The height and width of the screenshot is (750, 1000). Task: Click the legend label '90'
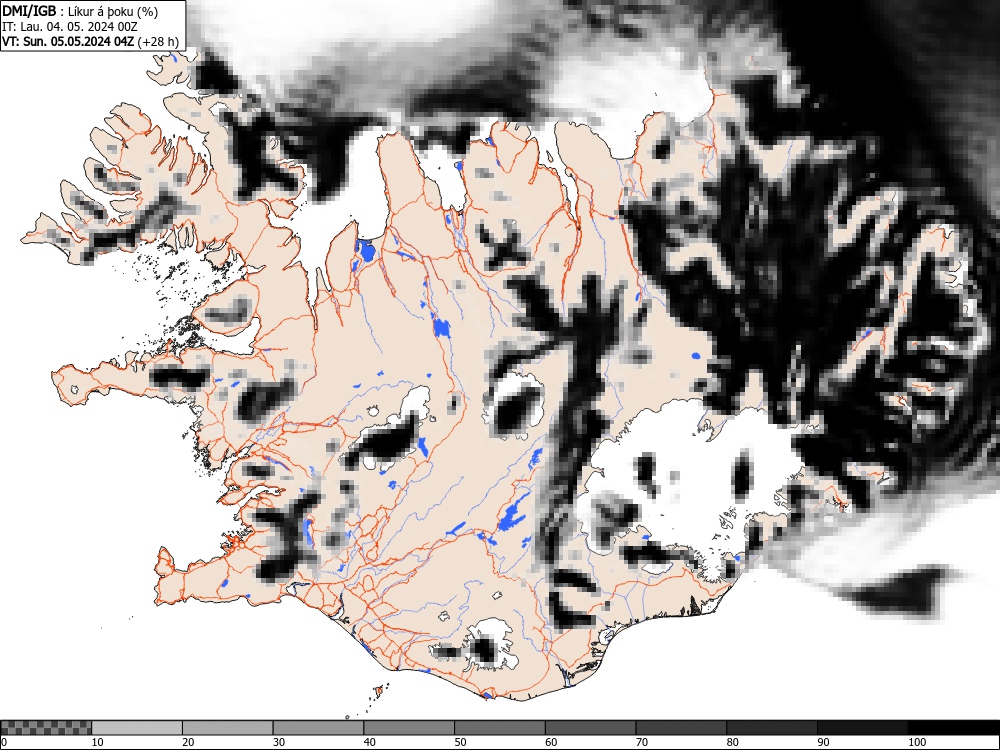pos(822,742)
